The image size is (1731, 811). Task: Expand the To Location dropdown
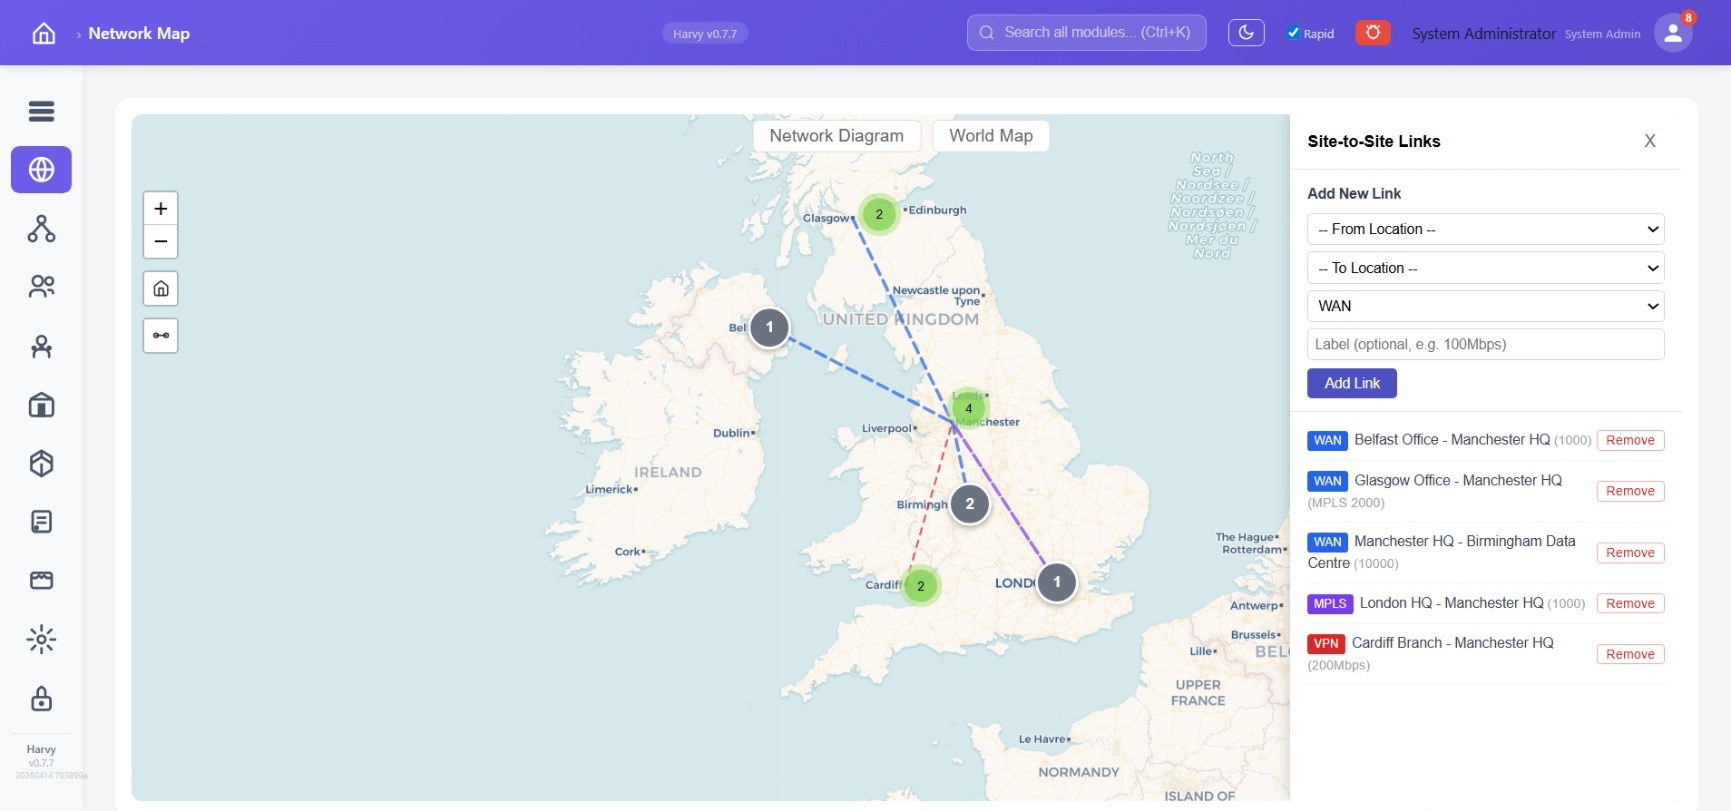pyautogui.click(x=1485, y=268)
